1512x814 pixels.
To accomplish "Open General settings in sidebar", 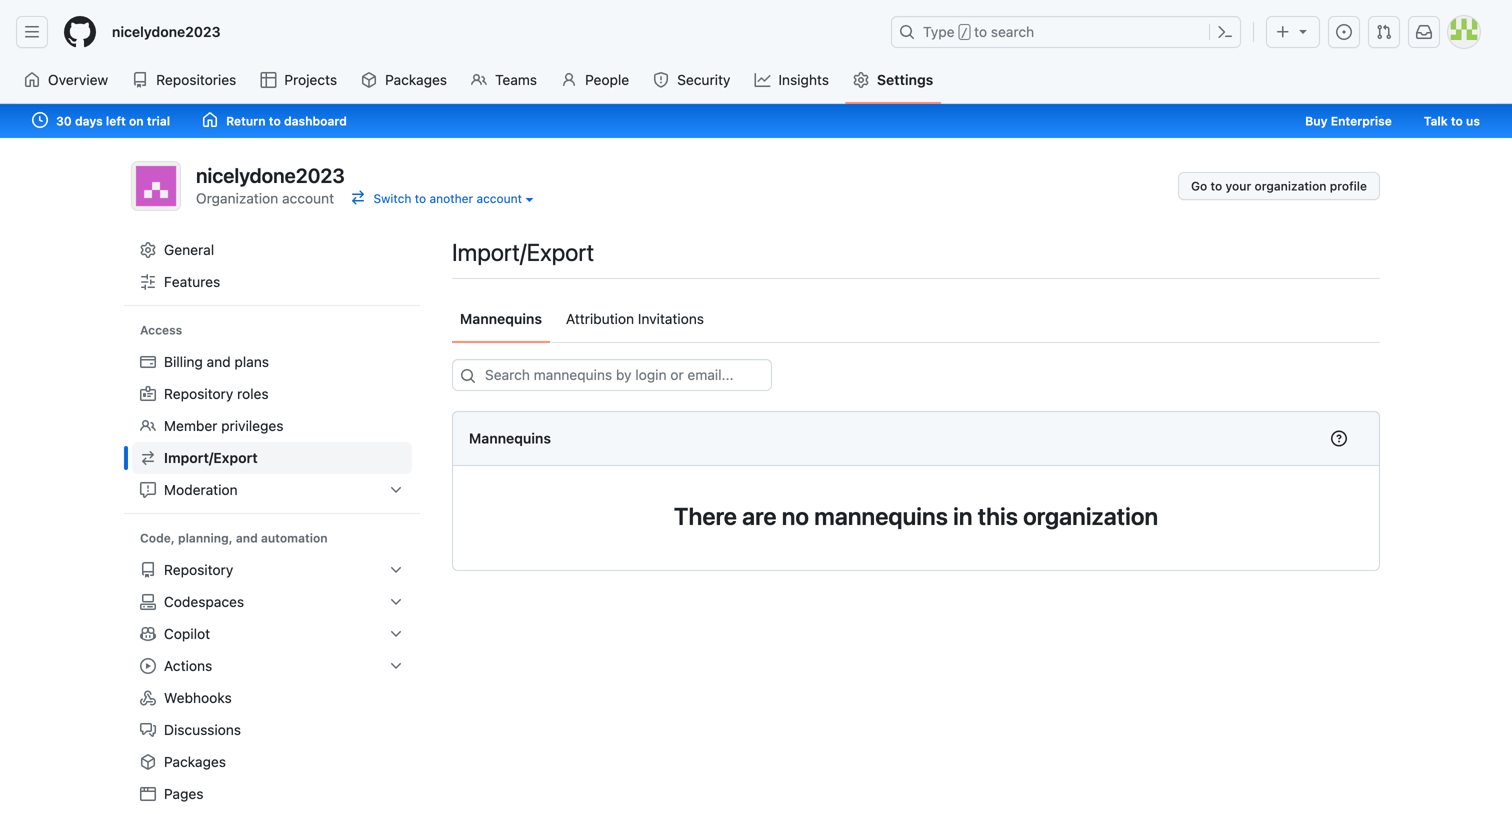I will [x=272, y=250].
